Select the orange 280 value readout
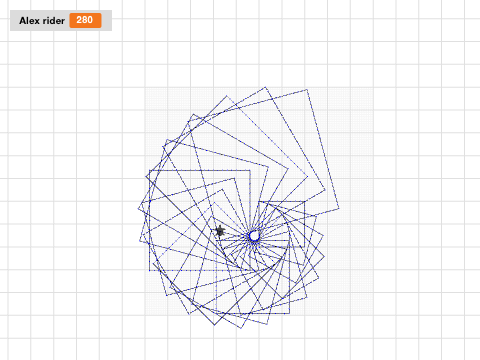The height and width of the screenshot is (360, 480). pyautogui.click(x=85, y=20)
